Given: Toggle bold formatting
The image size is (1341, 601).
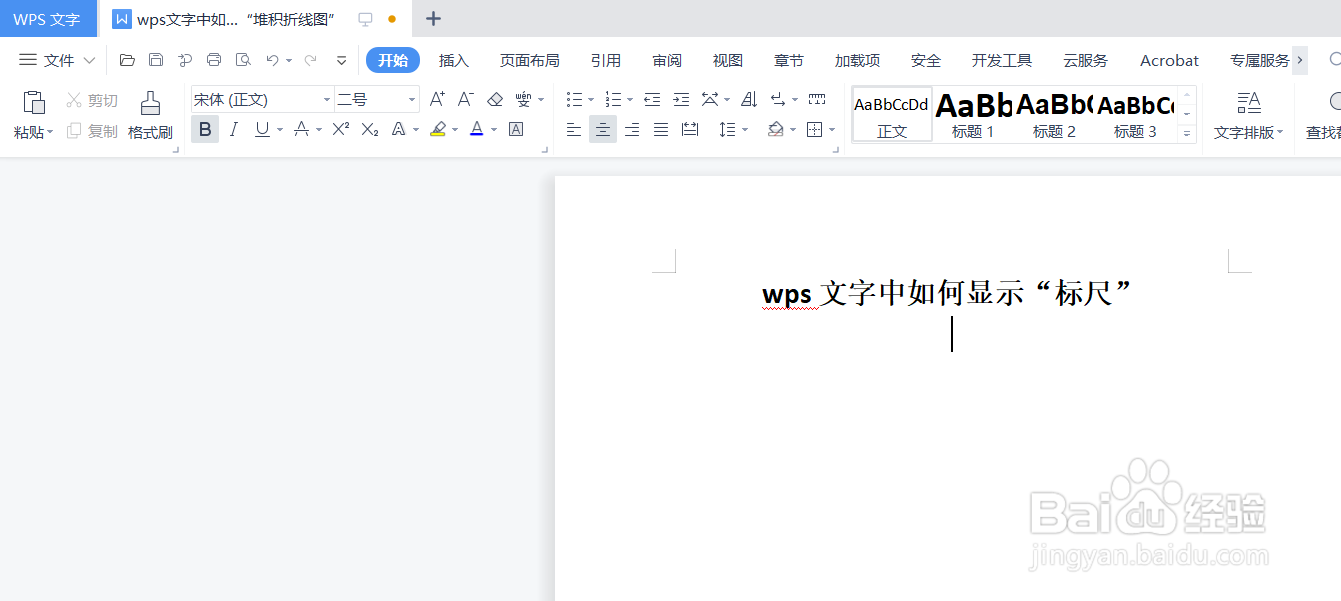Looking at the screenshot, I should 204,129.
